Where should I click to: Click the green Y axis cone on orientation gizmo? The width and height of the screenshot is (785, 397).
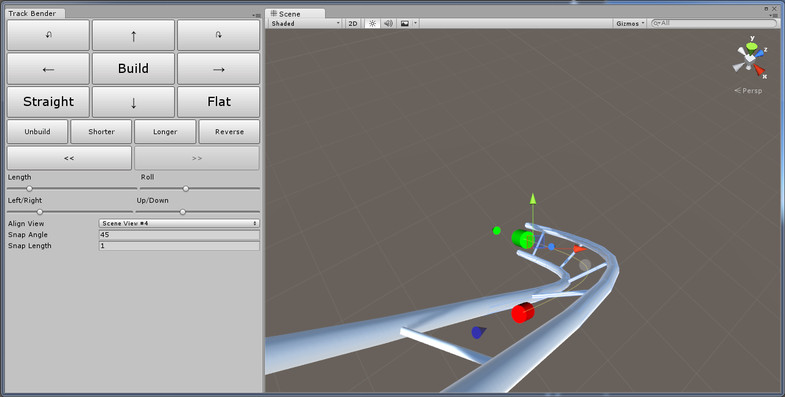tap(751, 47)
